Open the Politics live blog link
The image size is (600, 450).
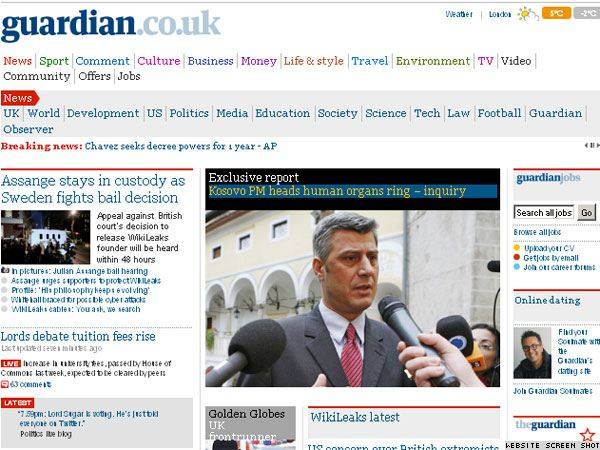[x=46, y=434]
